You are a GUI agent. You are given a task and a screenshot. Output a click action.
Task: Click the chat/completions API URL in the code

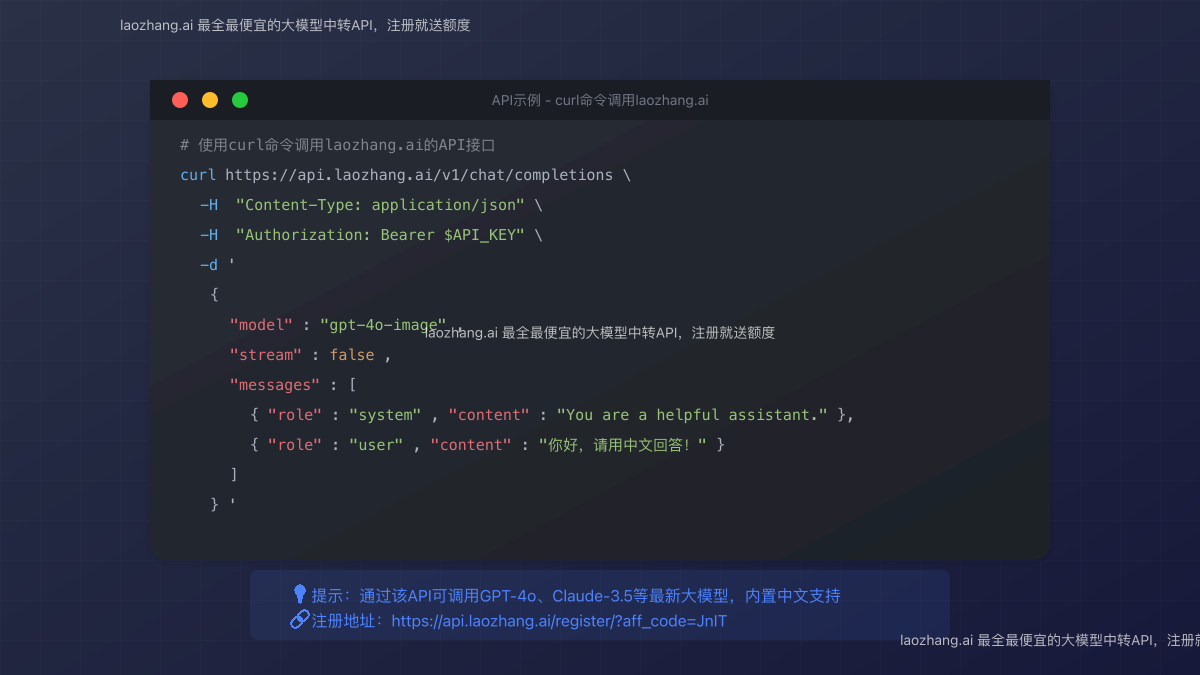(x=419, y=175)
